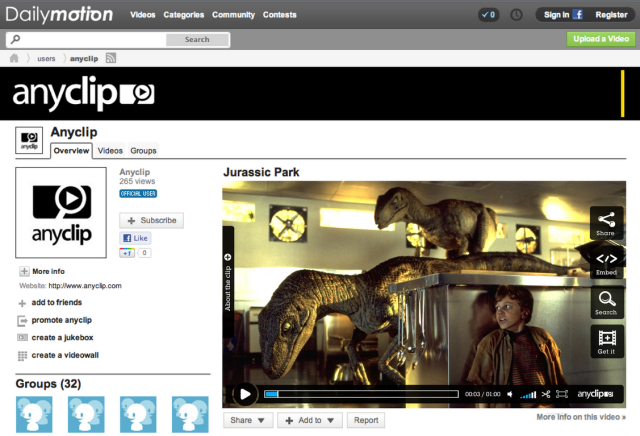Image resolution: width=640 pixels, height=436 pixels.
Task: Adjust the volume level bars
Action: pyautogui.click(x=528, y=395)
